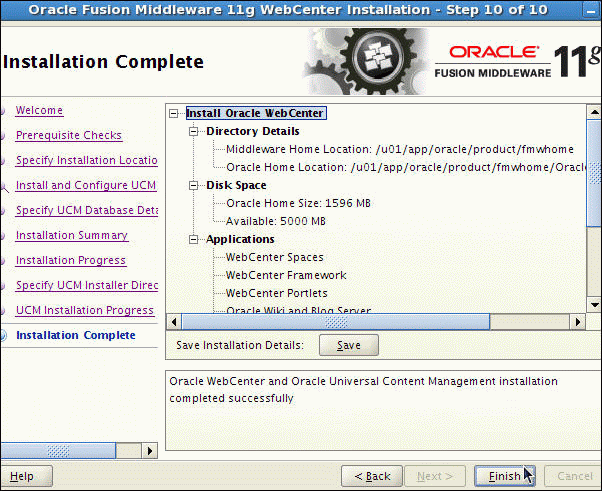This screenshot has height=491, width=602.
Task: Select Available: 5000 MB row
Action: 276,221
